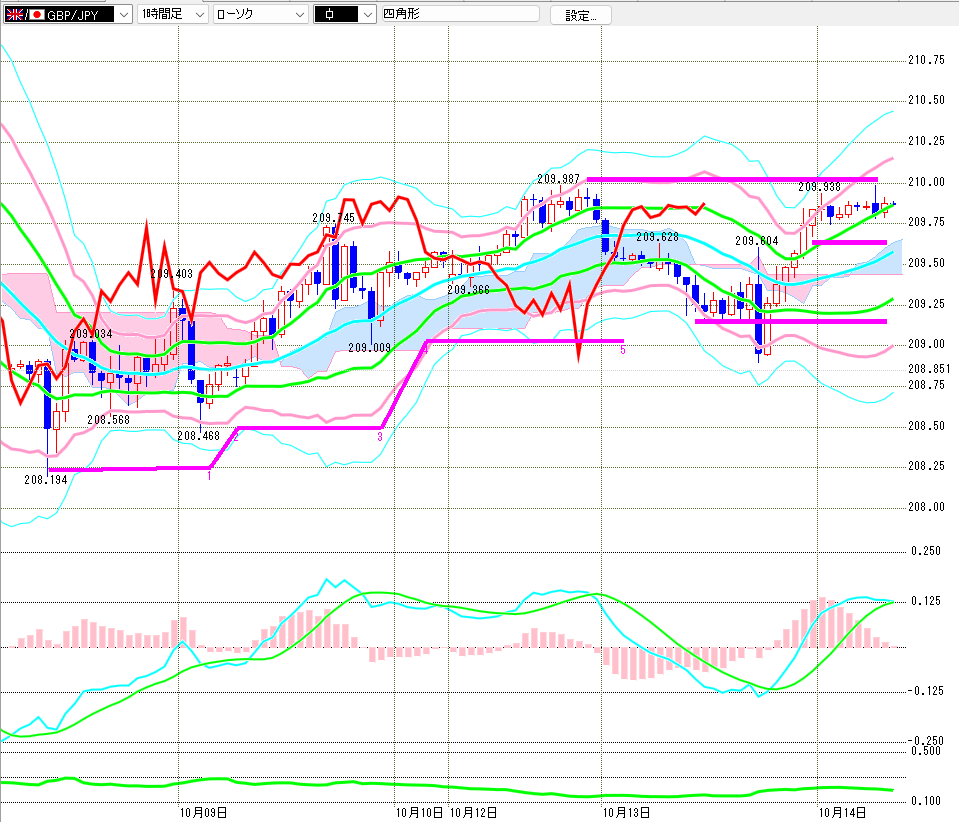Click the 209.403 price label

[171, 273]
